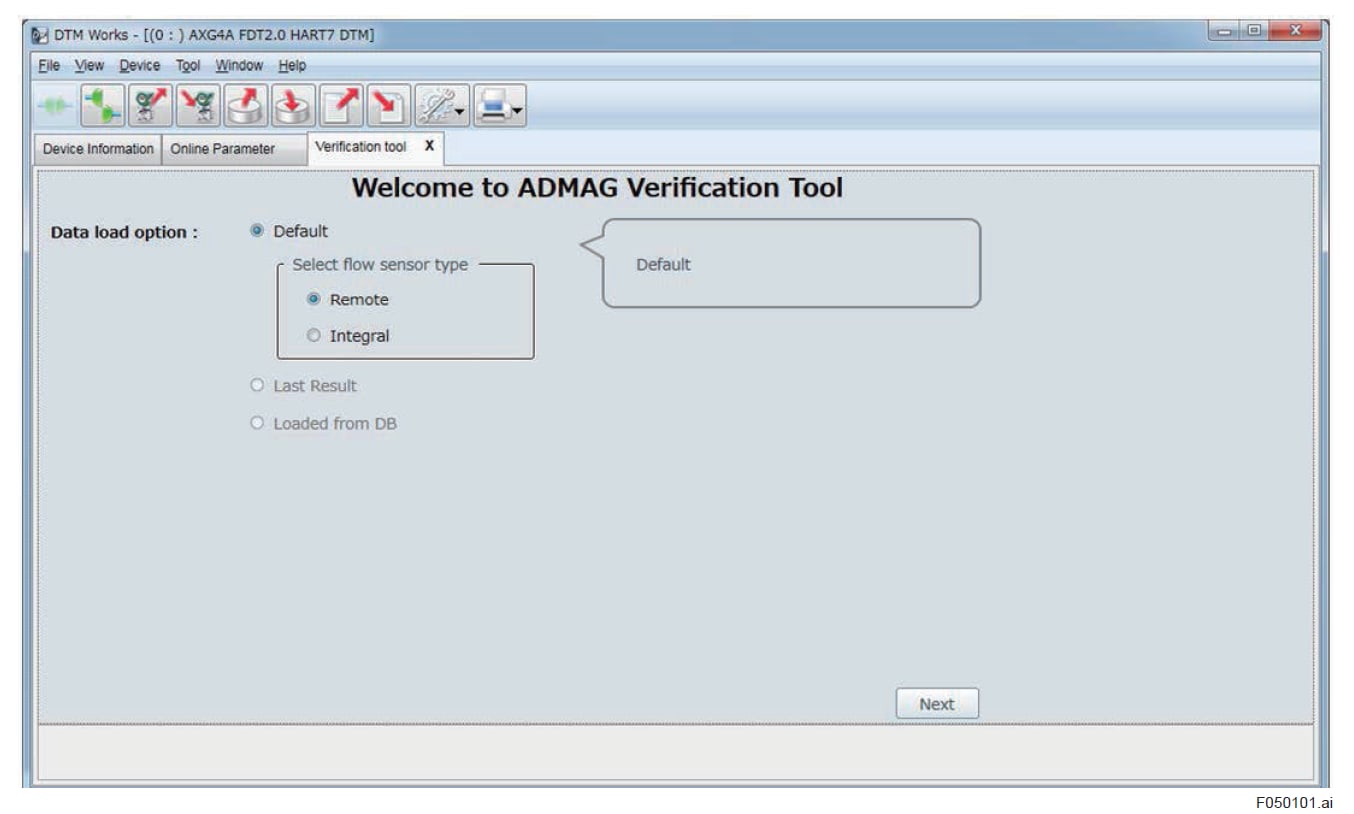The height and width of the screenshot is (814, 1354).
Task: Open the printer dropdown in the toolbar
Action: [499, 106]
